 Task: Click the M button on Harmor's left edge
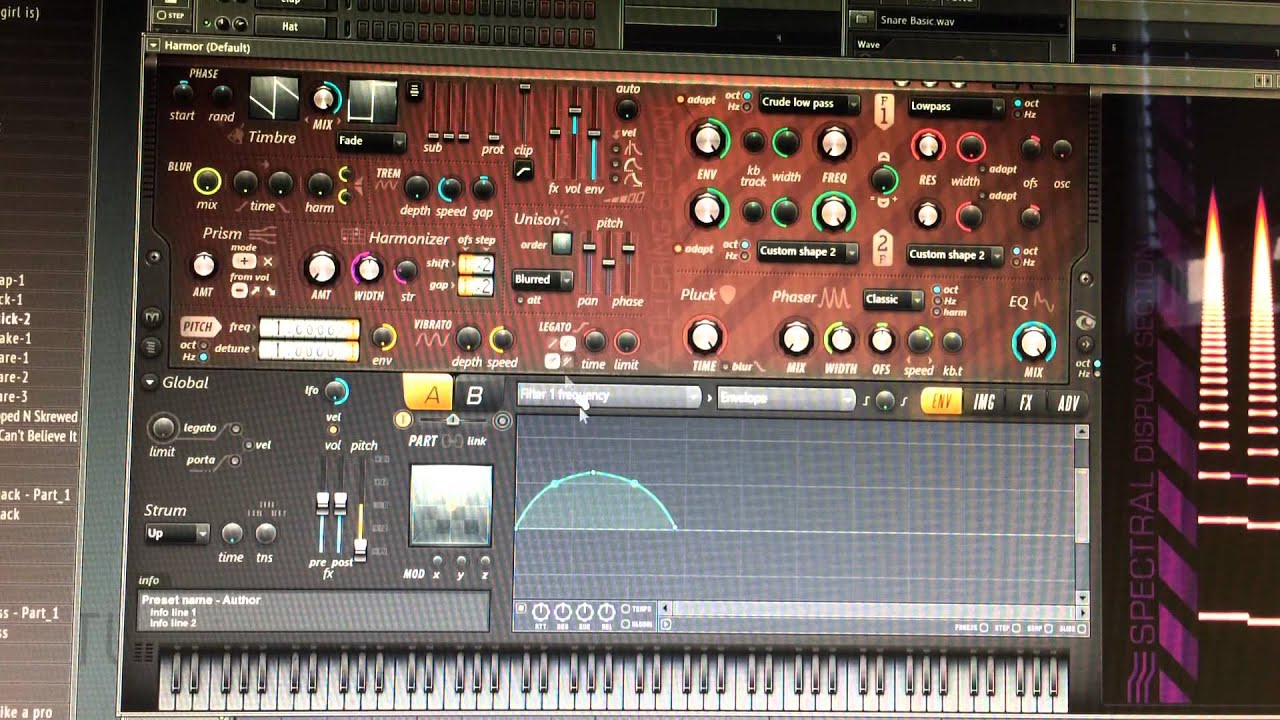point(152,317)
